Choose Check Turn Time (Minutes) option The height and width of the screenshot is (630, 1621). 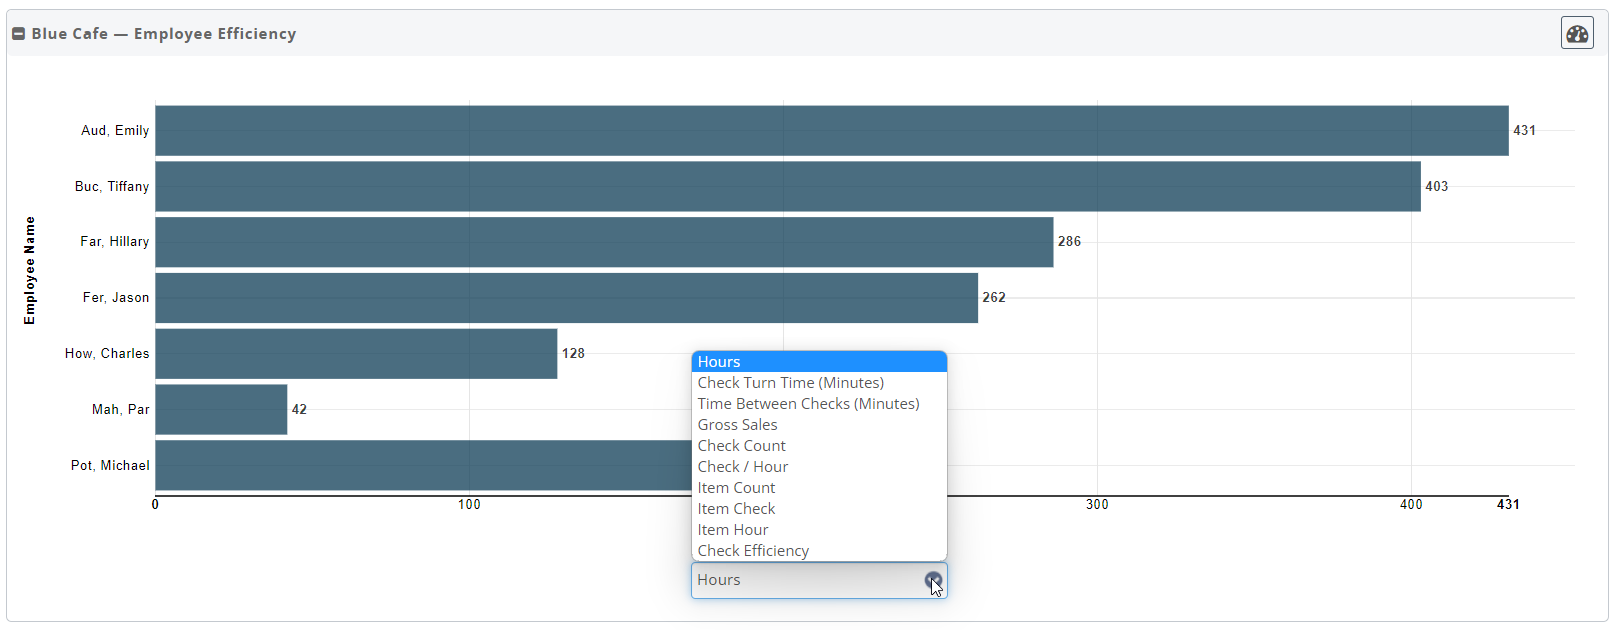click(790, 383)
